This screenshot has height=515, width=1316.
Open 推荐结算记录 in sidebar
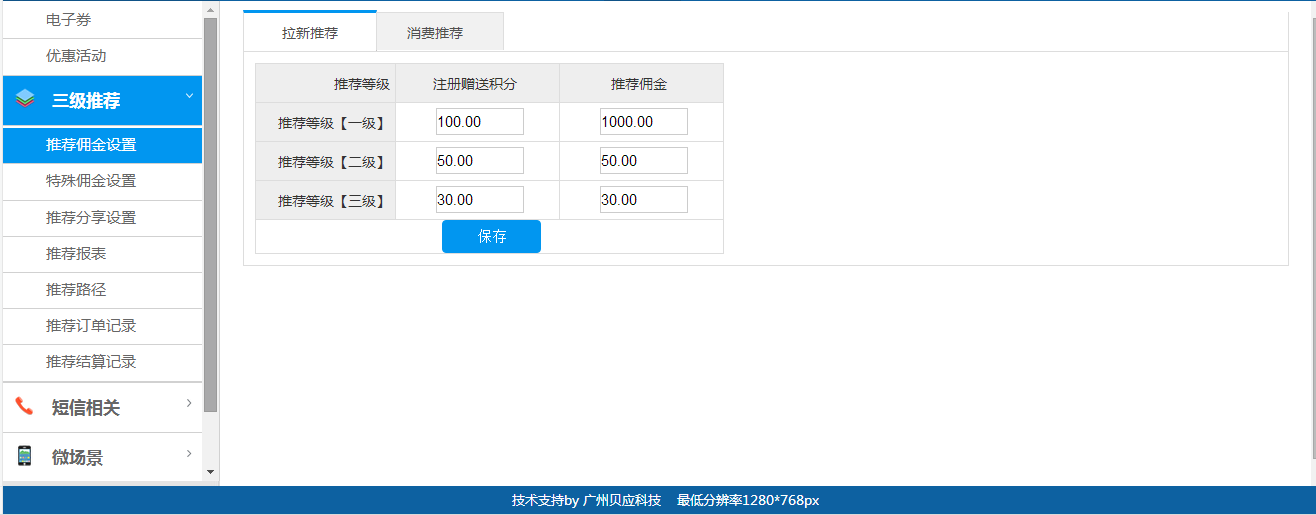pos(102,362)
